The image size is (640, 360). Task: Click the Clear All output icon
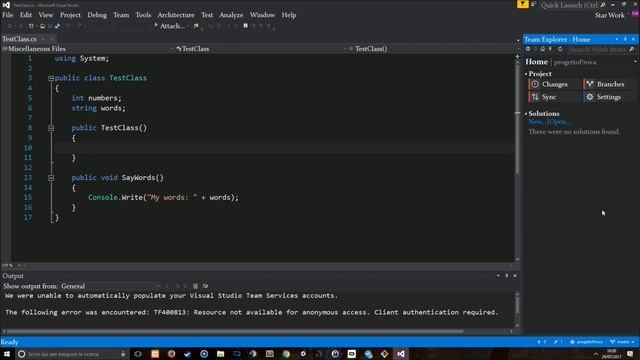[195, 286]
